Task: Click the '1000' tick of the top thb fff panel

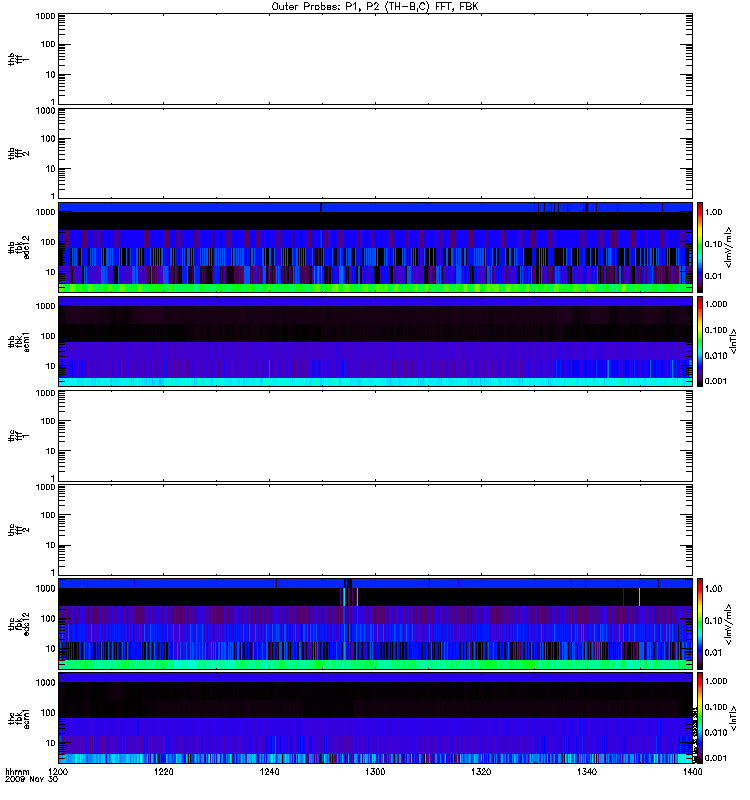Action: (45, 16)
